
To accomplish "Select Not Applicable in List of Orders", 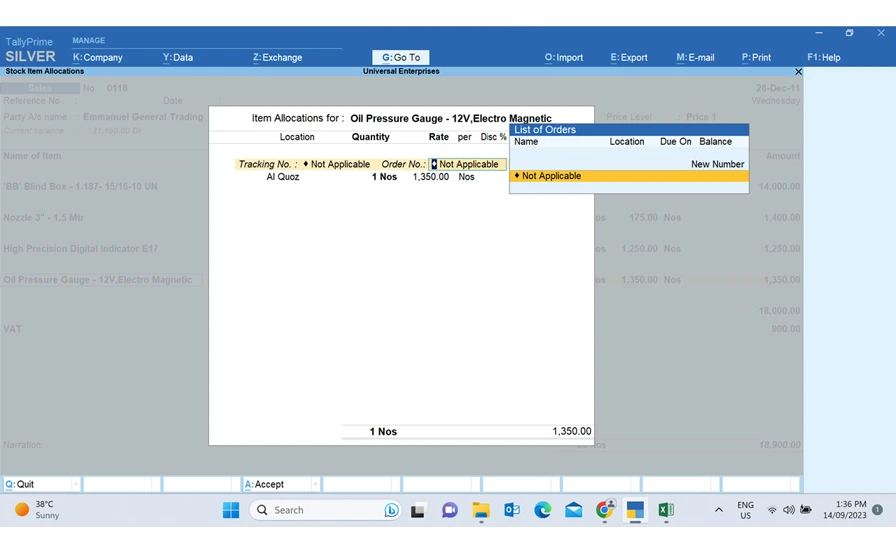I will [x=629, y=176].
